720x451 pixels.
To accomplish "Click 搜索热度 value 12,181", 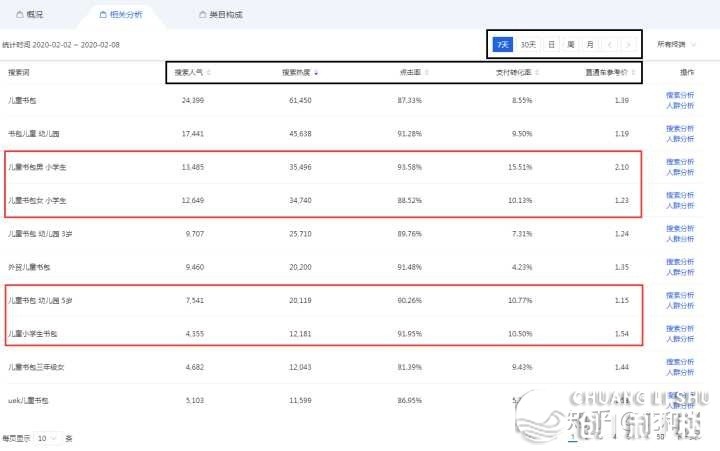I will coord(300,334).
